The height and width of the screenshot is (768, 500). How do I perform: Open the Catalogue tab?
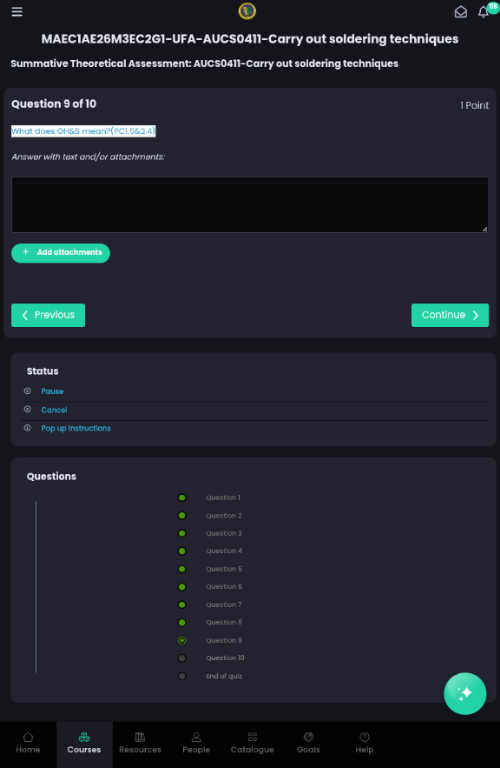coord(252,743)
